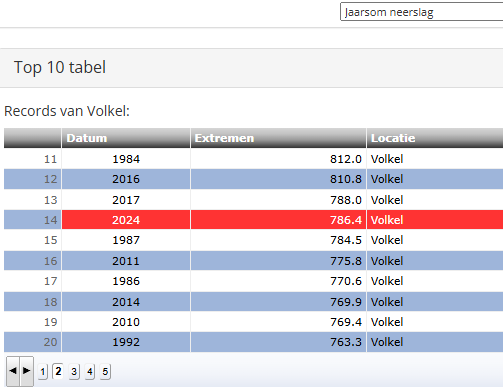Open page 4 of records

pos(90,371)
